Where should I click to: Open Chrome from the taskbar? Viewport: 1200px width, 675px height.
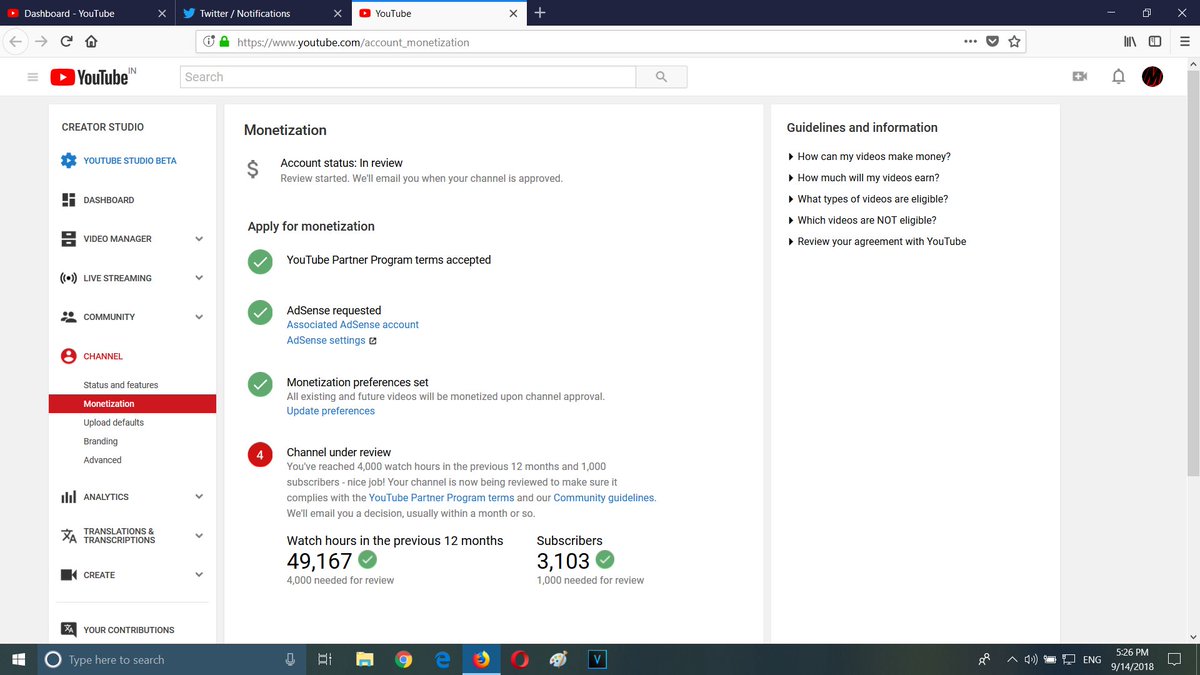(x=403, y=660)
